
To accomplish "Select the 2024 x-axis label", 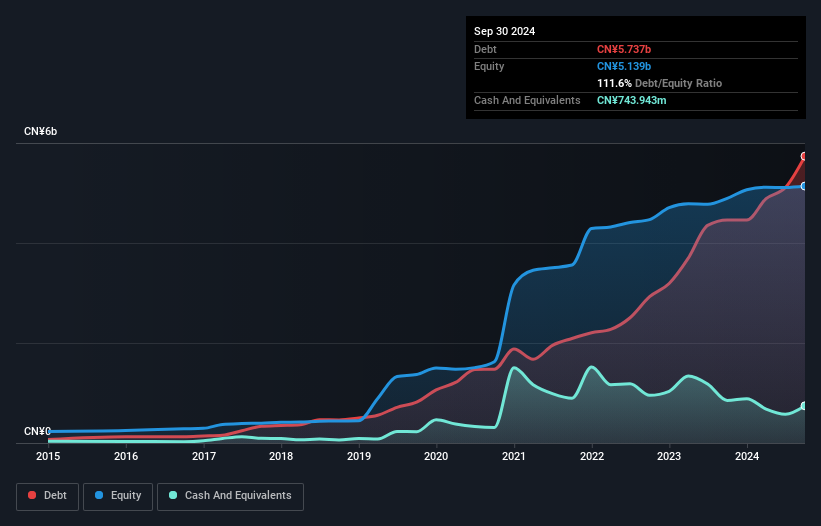I will pos(747,456).
